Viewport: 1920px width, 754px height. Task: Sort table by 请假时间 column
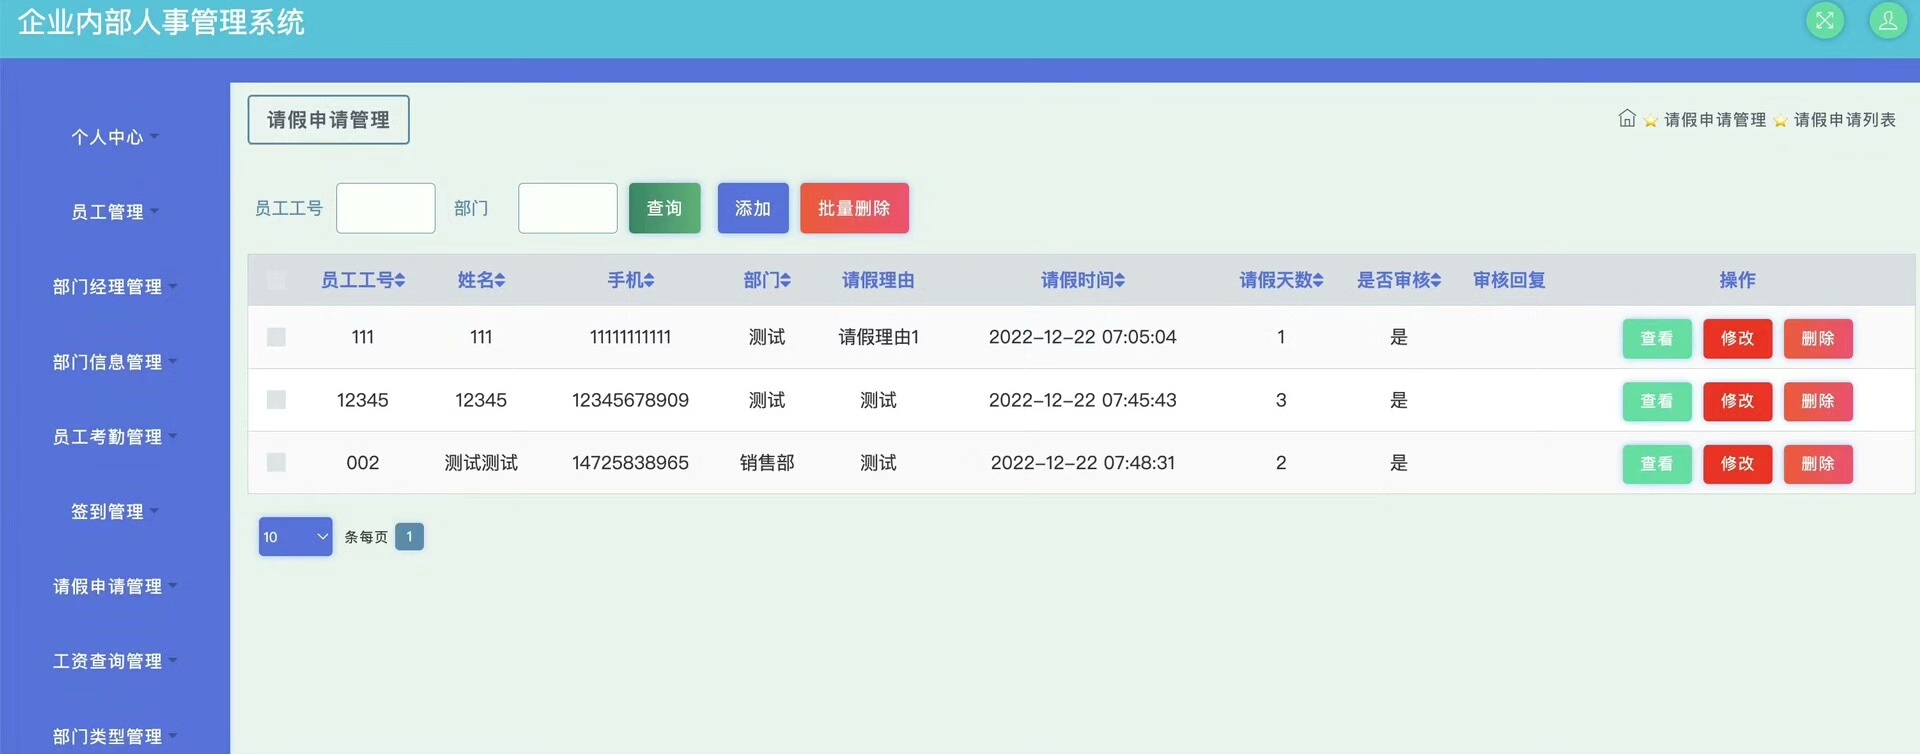point(1120,281)
